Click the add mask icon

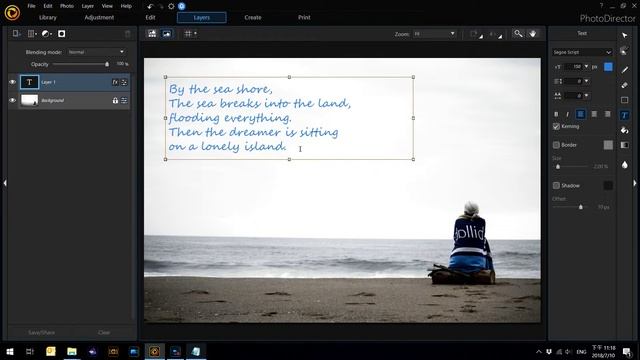62,34
